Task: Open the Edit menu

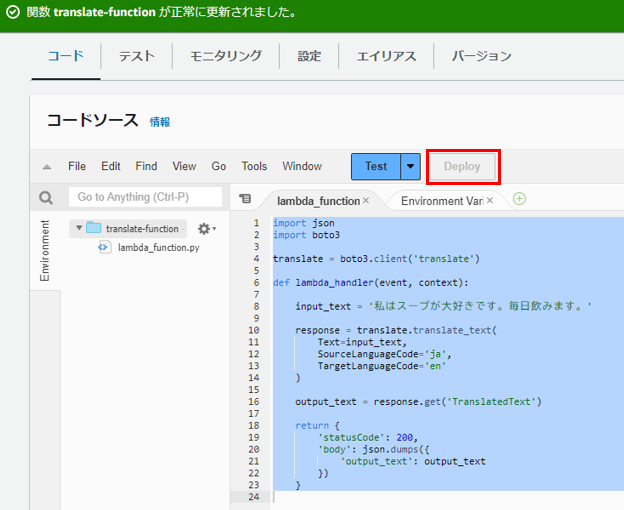Action: (x=111, y=166)
